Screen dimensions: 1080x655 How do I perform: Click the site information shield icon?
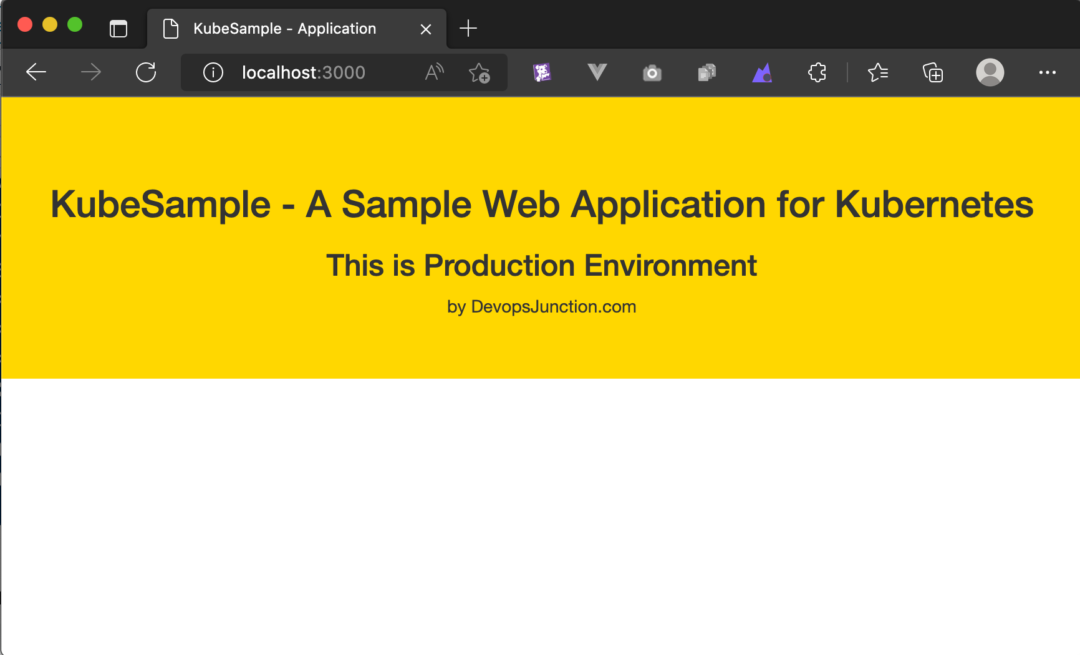tap(212, 72)
